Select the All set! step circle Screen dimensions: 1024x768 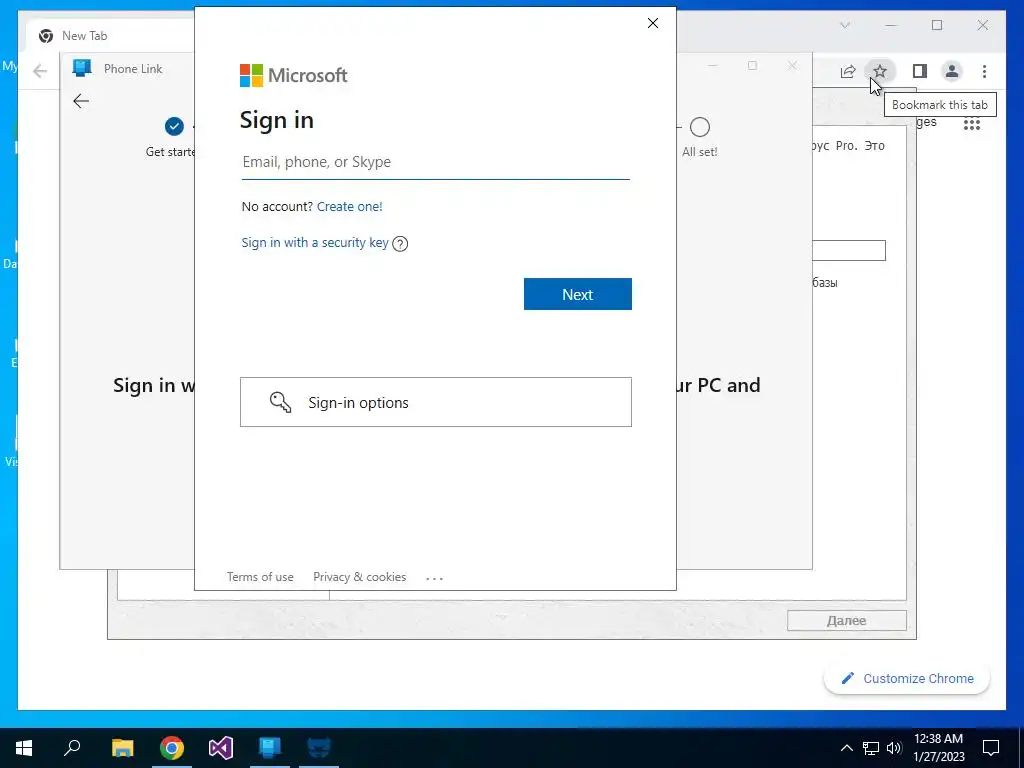[699, 127]
